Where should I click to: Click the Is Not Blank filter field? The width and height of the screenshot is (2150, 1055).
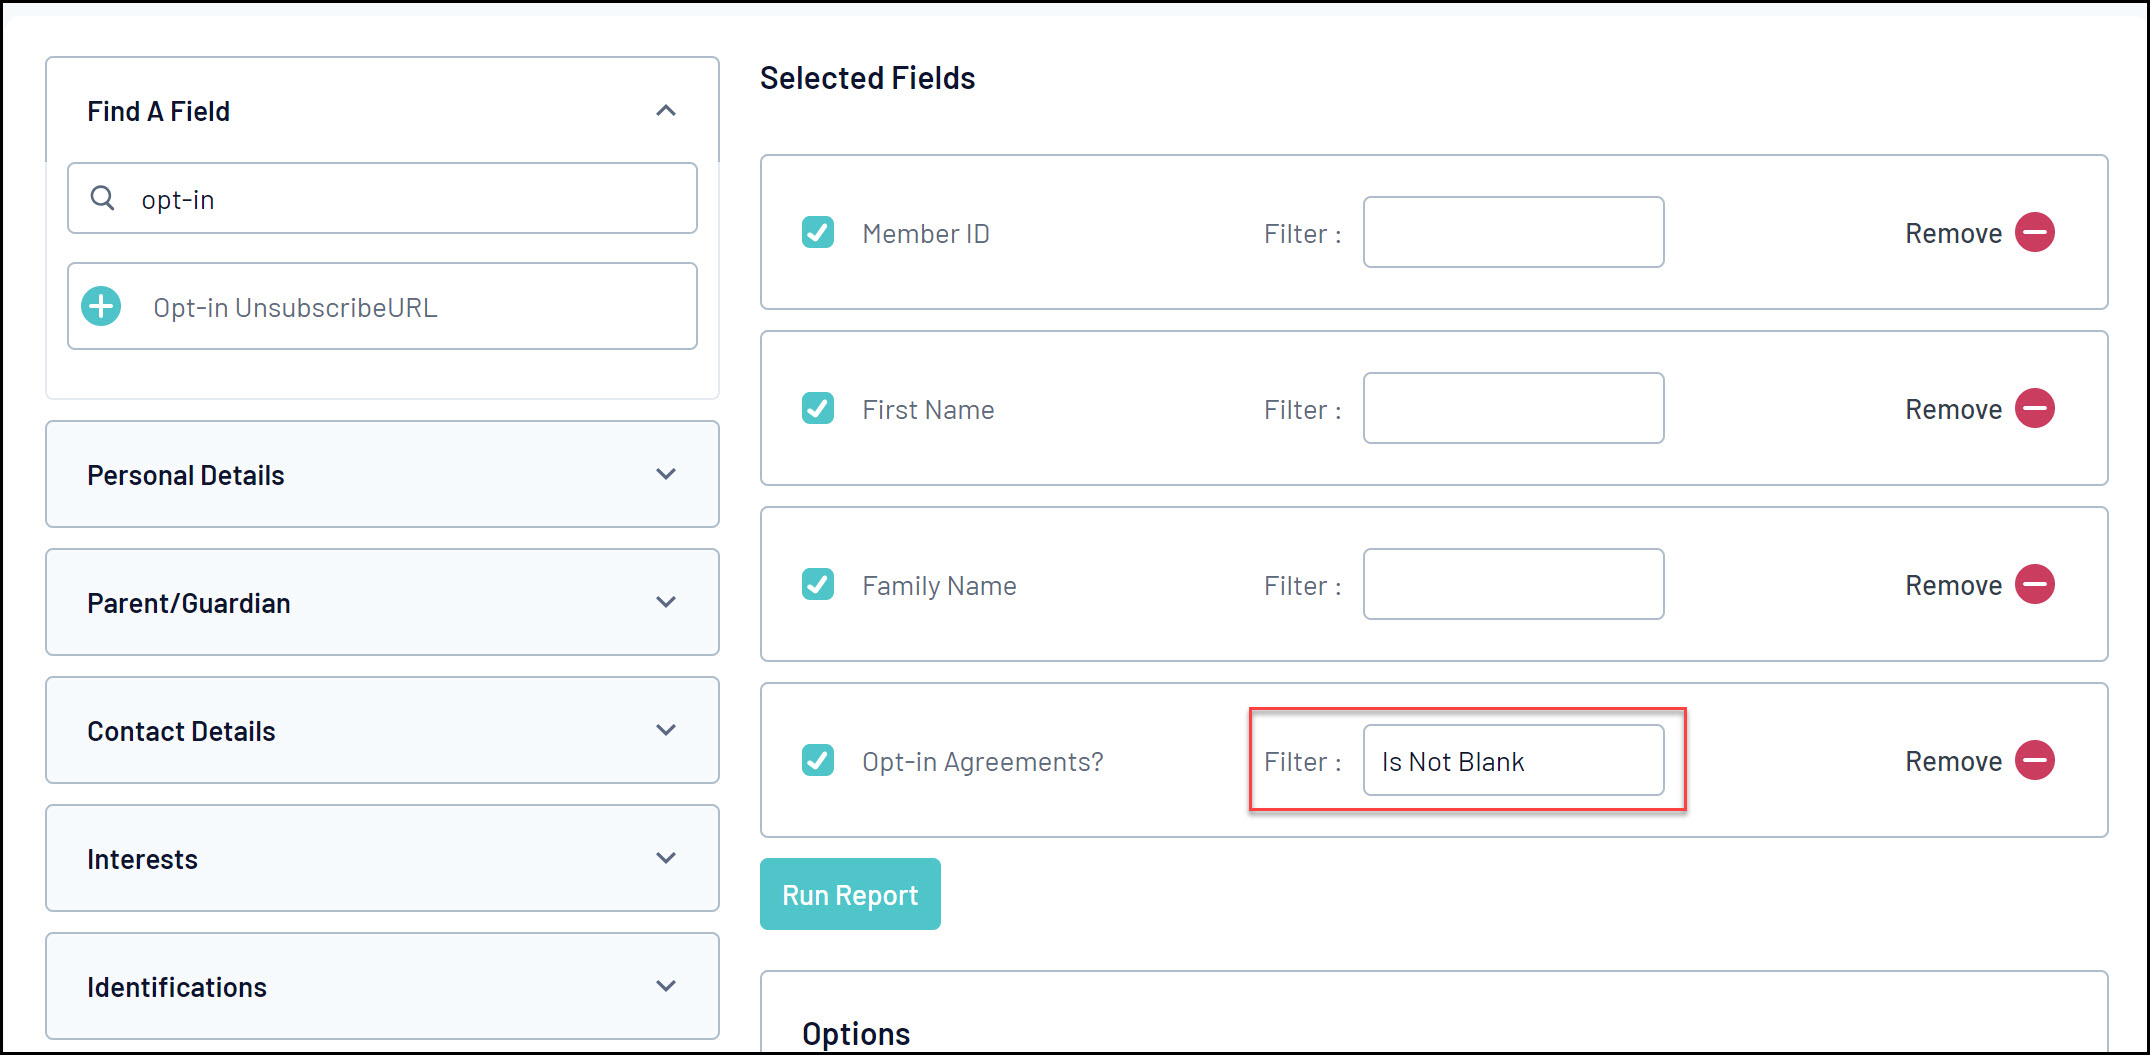(1513, 761)
